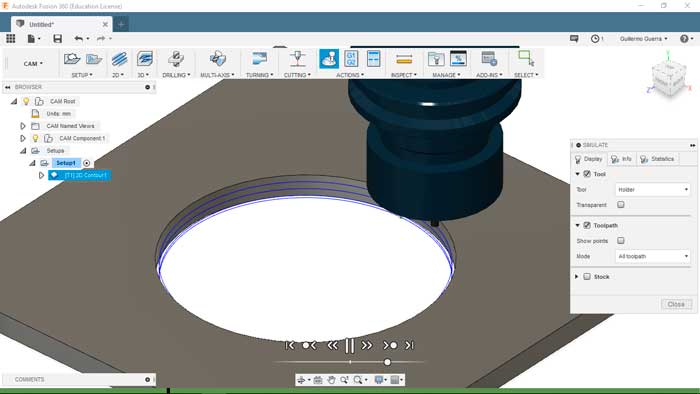This screenshot has width=700, height=394.
Task: Click the orbit navigation icon
Action: coord(301,380)
